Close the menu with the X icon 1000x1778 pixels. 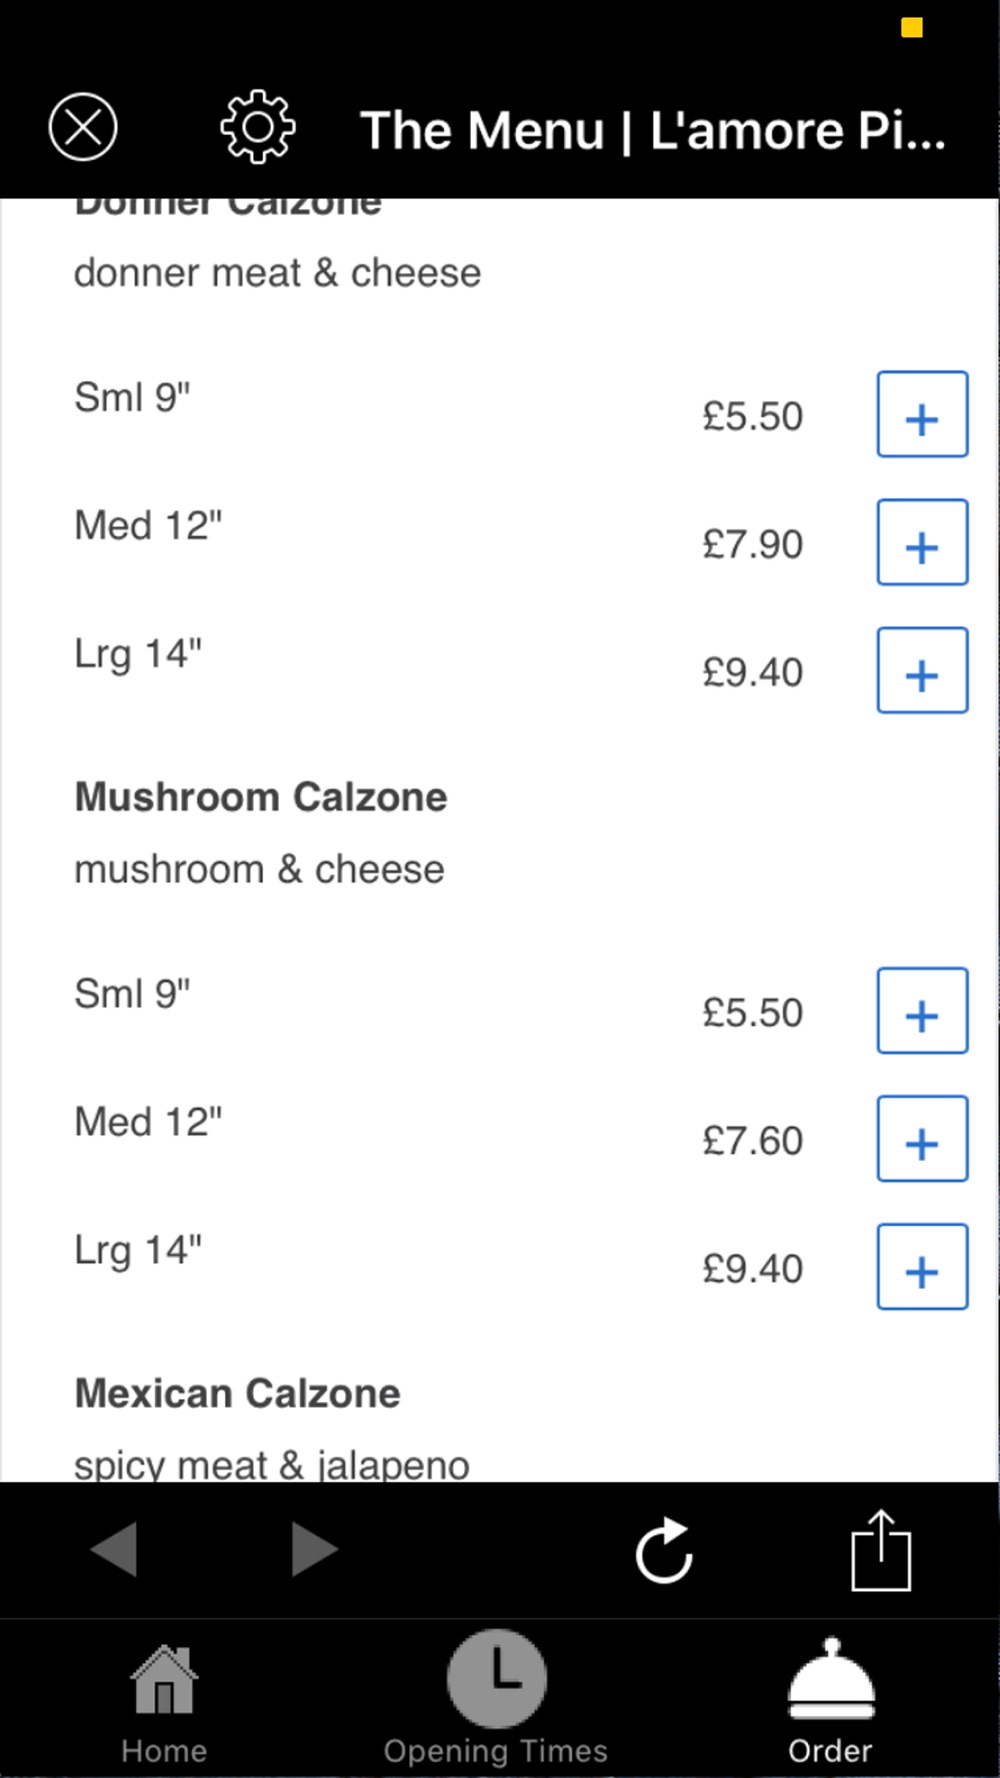tap(83, 127)
